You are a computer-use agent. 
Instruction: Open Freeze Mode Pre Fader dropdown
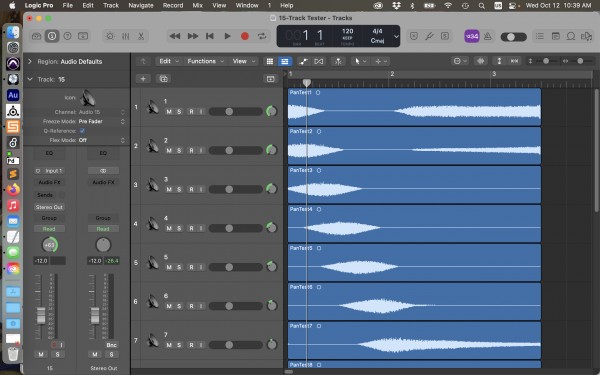[x=102, y=121]
